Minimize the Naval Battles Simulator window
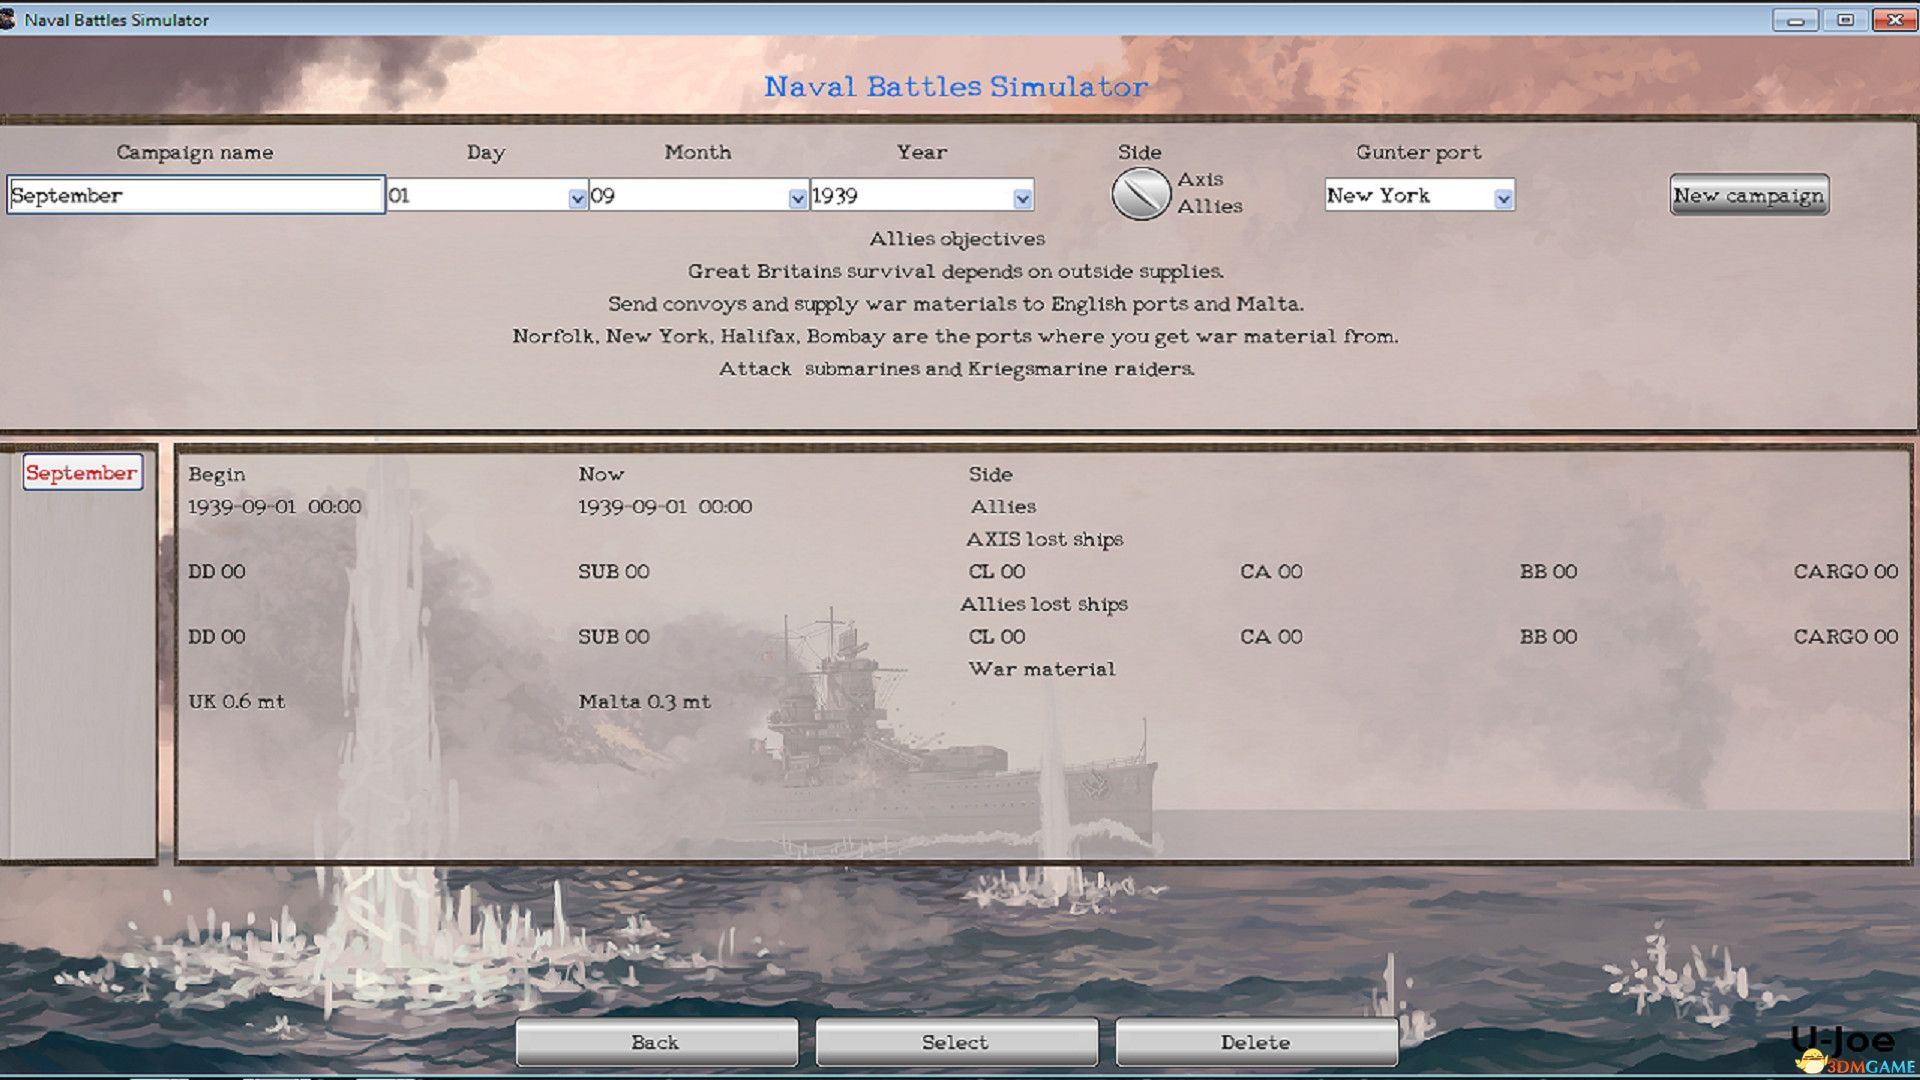This screenshot has height=1080, width=1920. [1795, 19]
